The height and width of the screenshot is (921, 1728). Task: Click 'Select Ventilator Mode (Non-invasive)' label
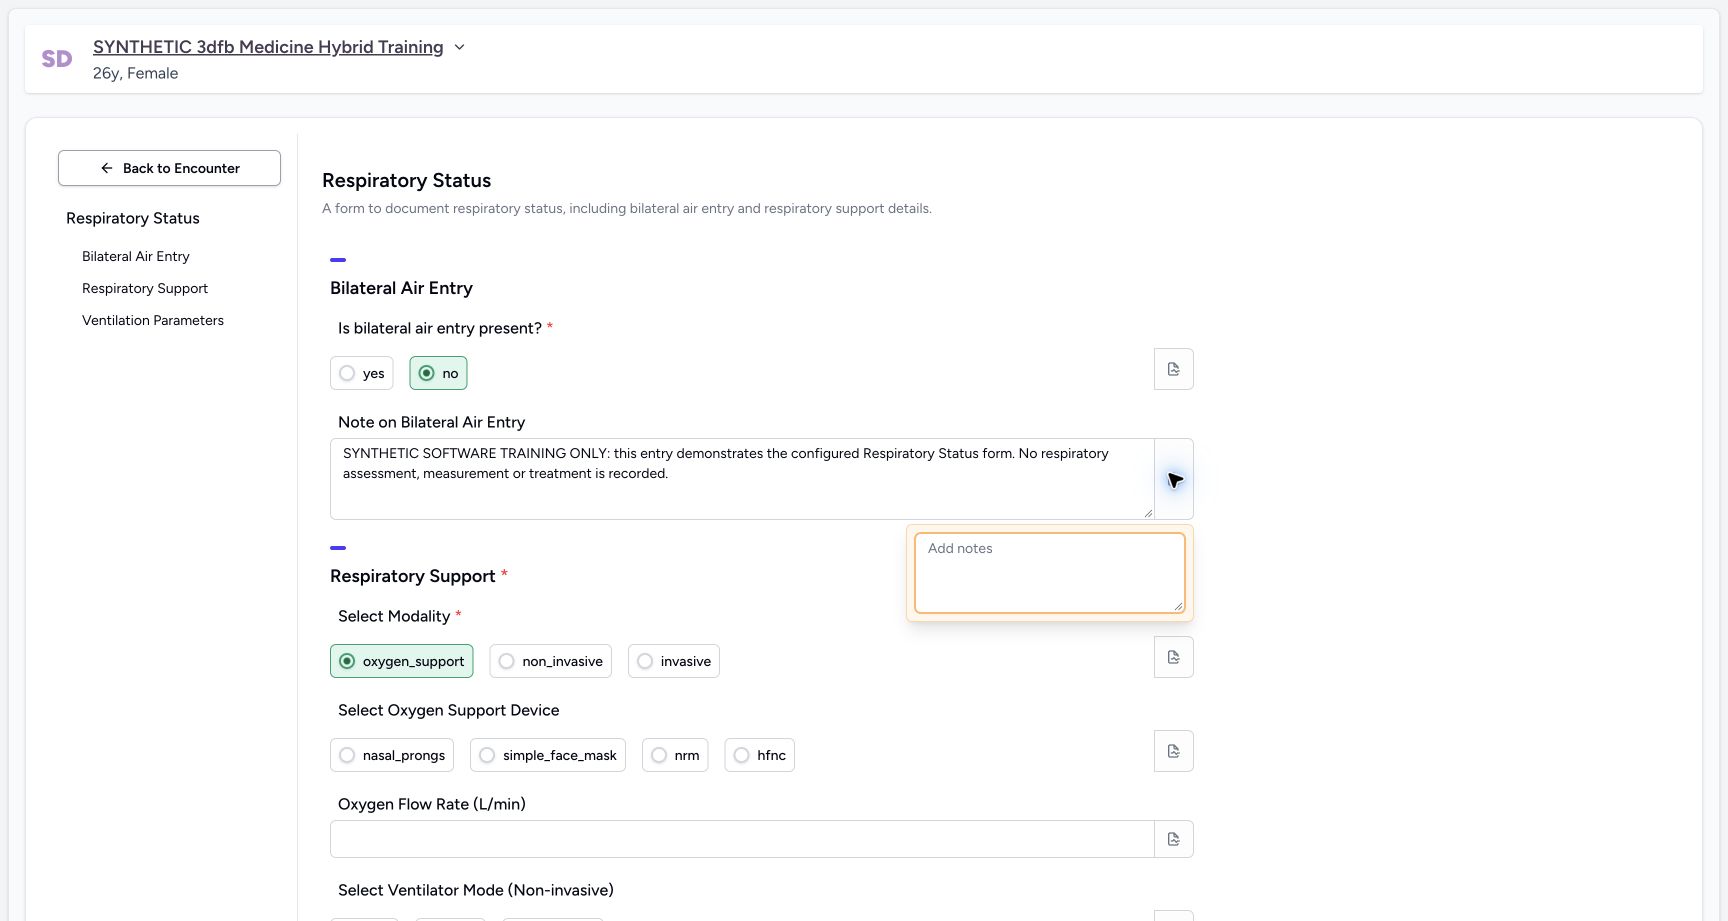[476, 890]
